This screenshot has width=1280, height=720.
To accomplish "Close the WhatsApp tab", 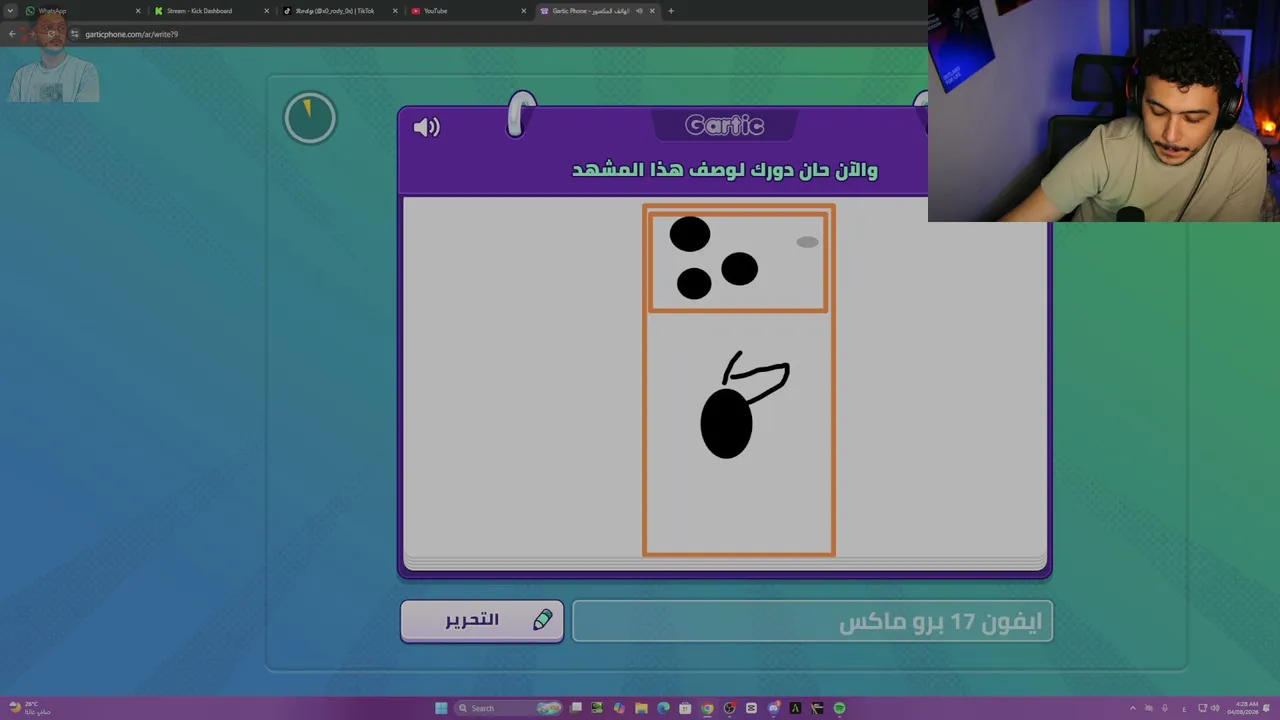I will [x=138, y=11].
